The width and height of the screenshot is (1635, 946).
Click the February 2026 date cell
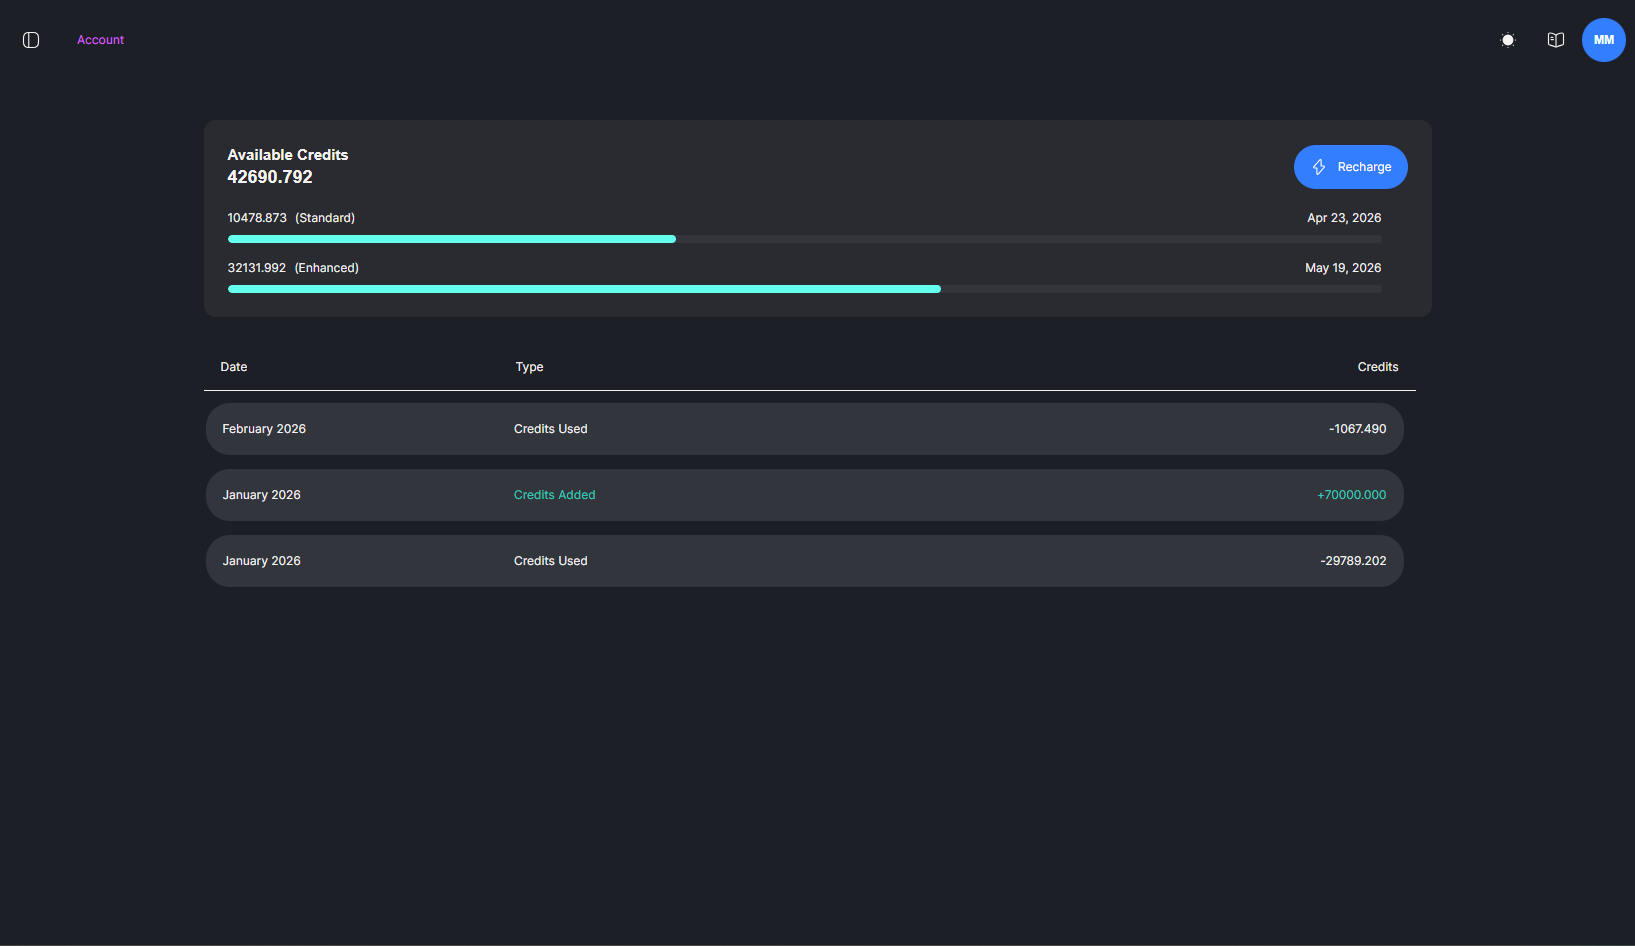[264, 429]
